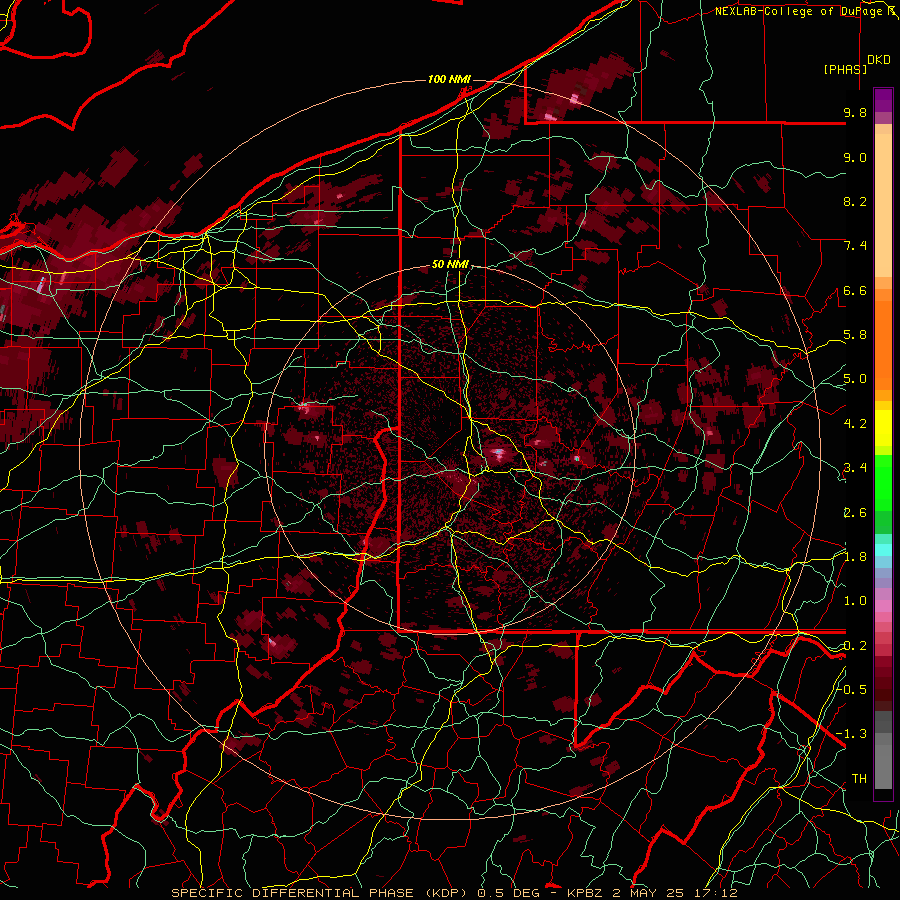Select the 3.4 value on the scale
Viewport: 900px width, 900px height.
click(855, 468)
